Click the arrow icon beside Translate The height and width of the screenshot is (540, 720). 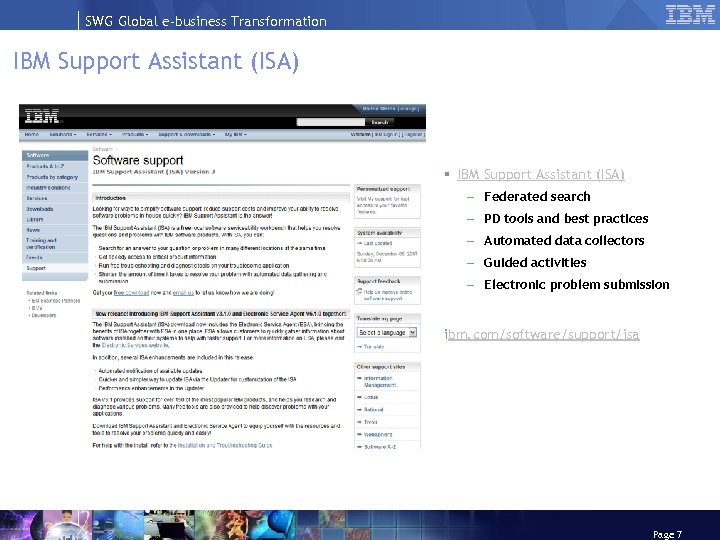pyautogui.click(x=360, y=347)
